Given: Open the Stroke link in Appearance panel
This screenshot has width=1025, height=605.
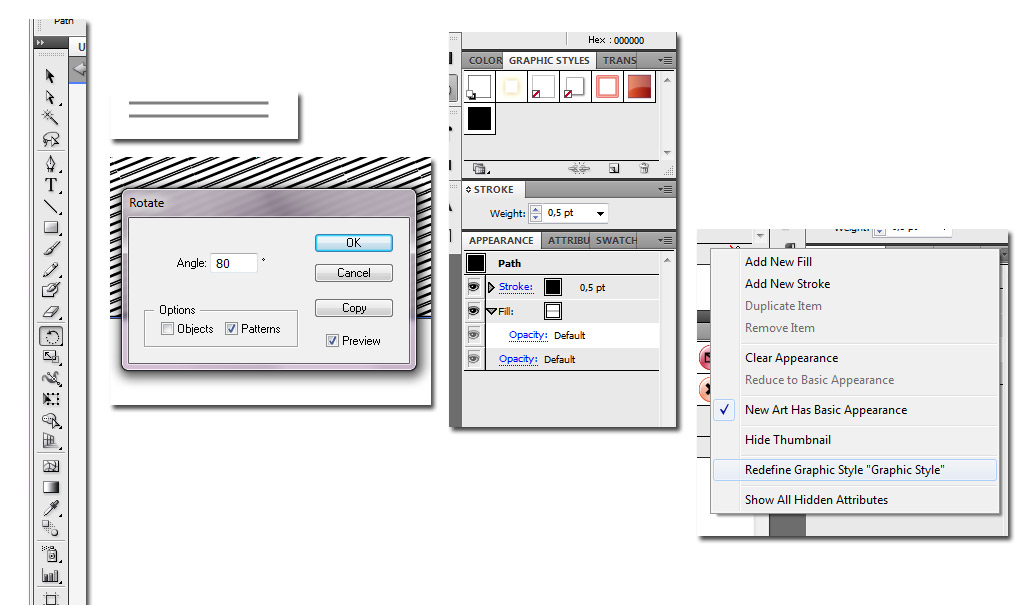Looking at the screenshot, I should (x=516, y=287).
